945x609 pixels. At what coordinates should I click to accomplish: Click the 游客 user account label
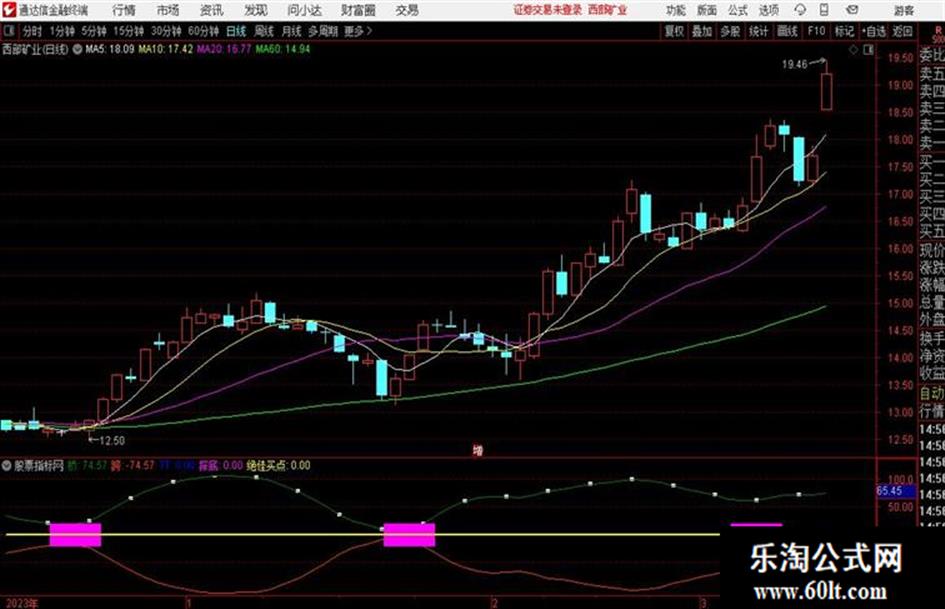(x=904, y=10)
